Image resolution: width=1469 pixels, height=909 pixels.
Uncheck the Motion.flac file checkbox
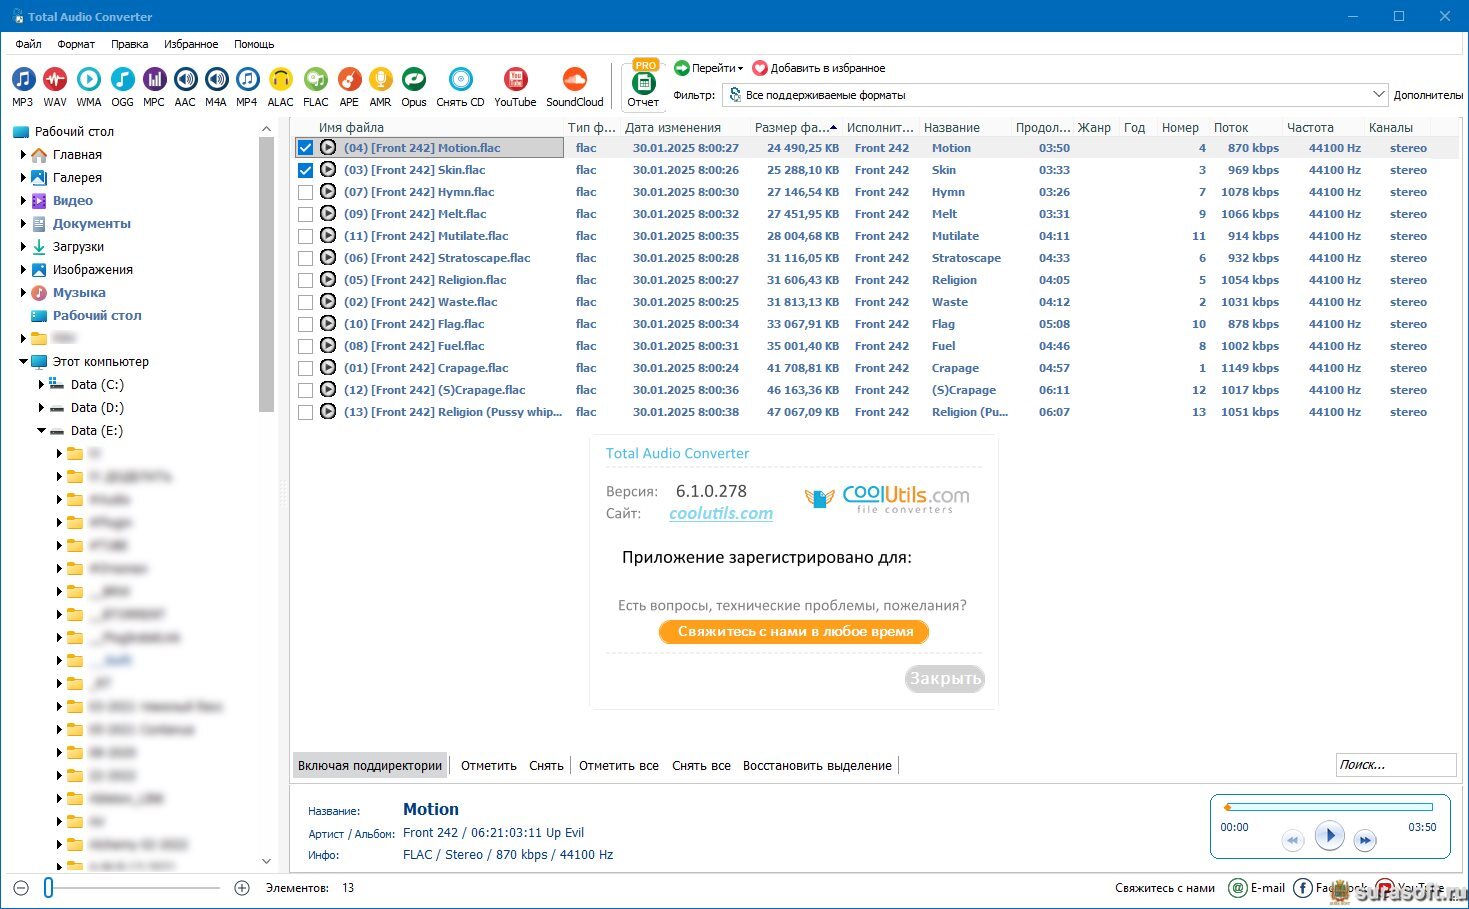click(305, 147)
